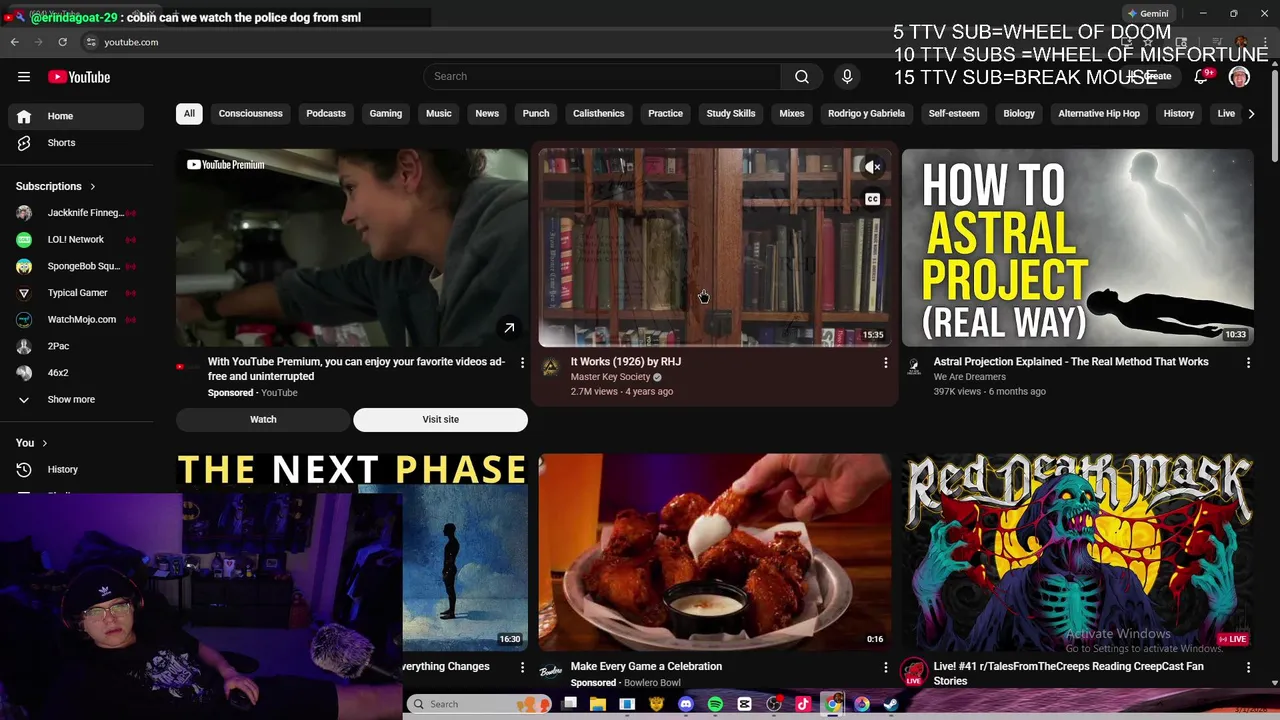Screen dimensions: 1280x720
Task: Show next category chips with arrow
Action: point(1251,114)
